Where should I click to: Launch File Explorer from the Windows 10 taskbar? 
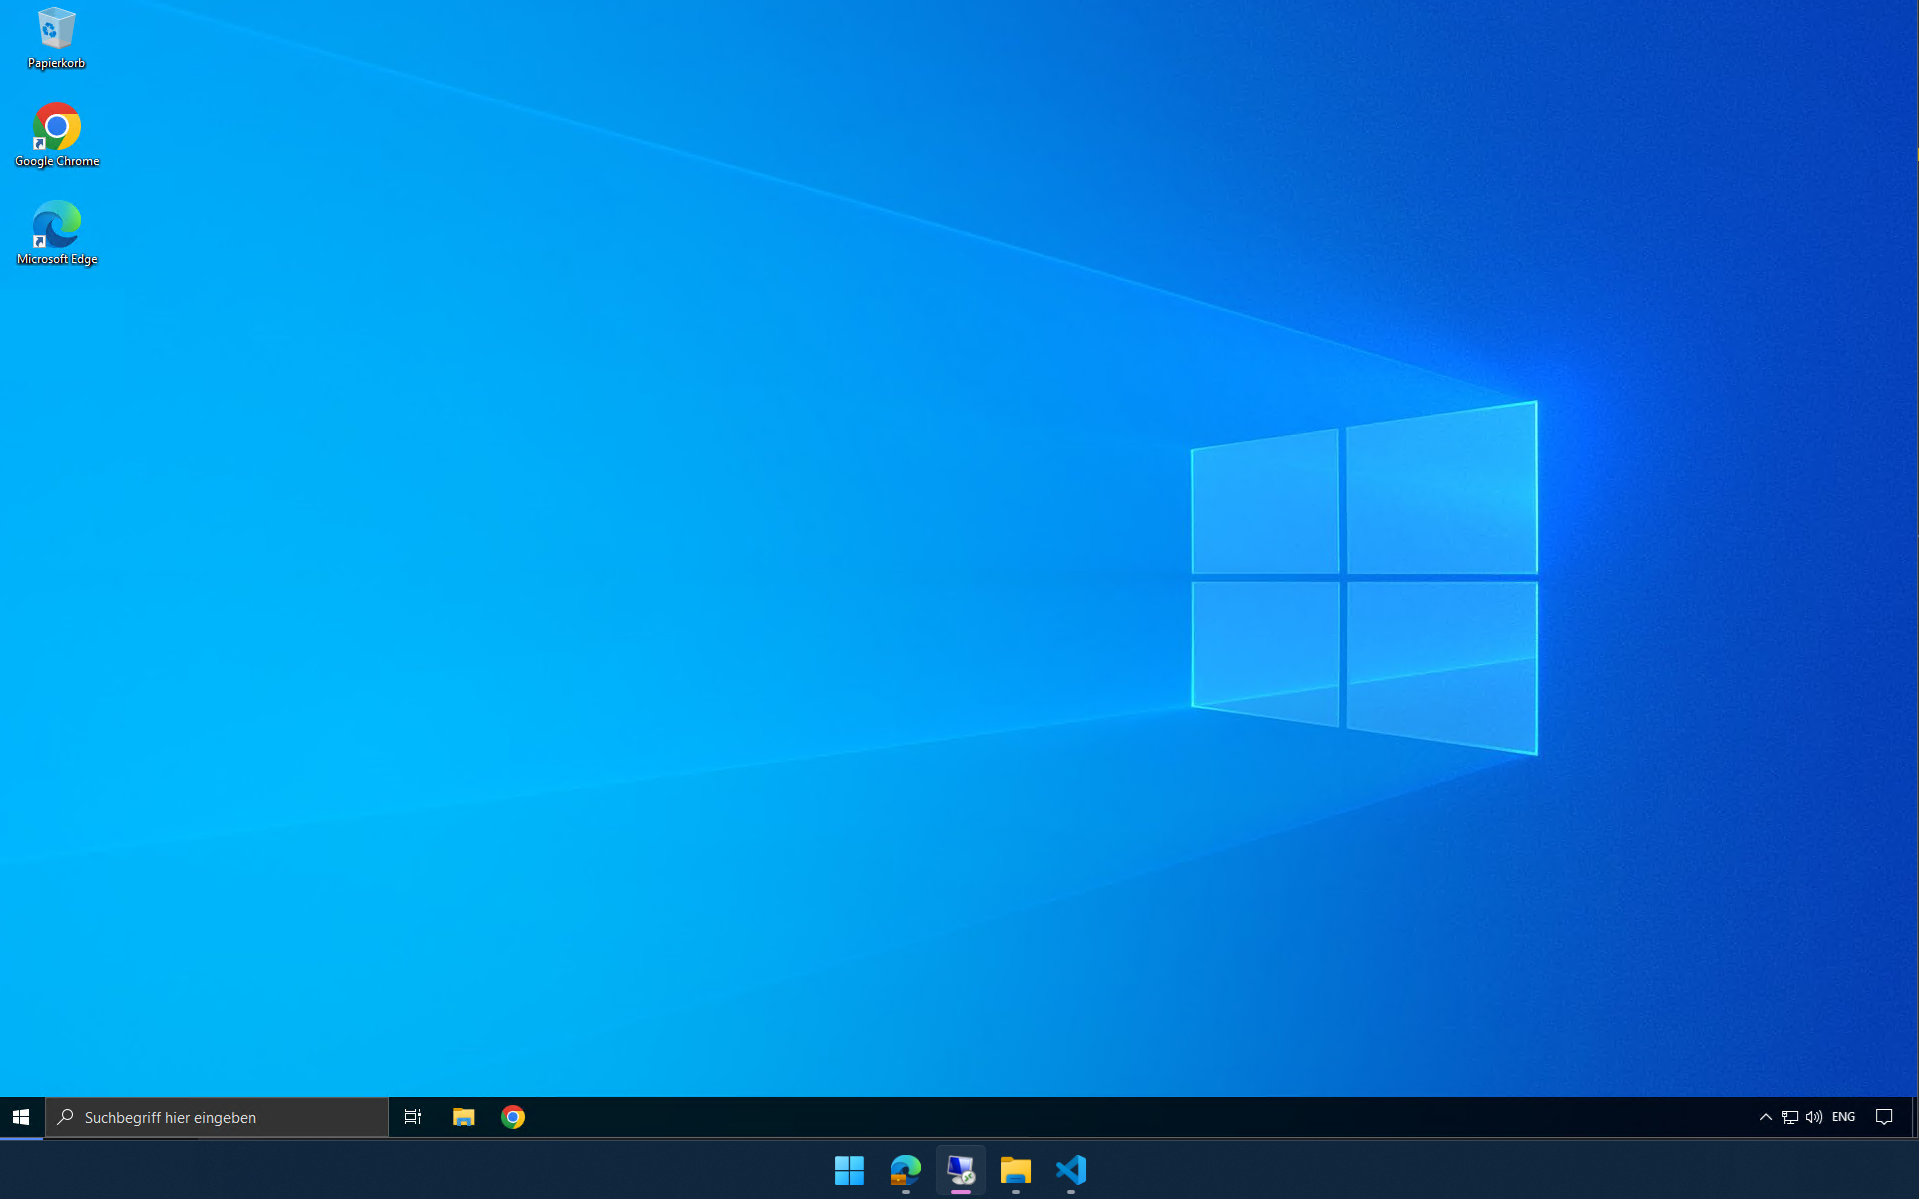point(463,1117)
